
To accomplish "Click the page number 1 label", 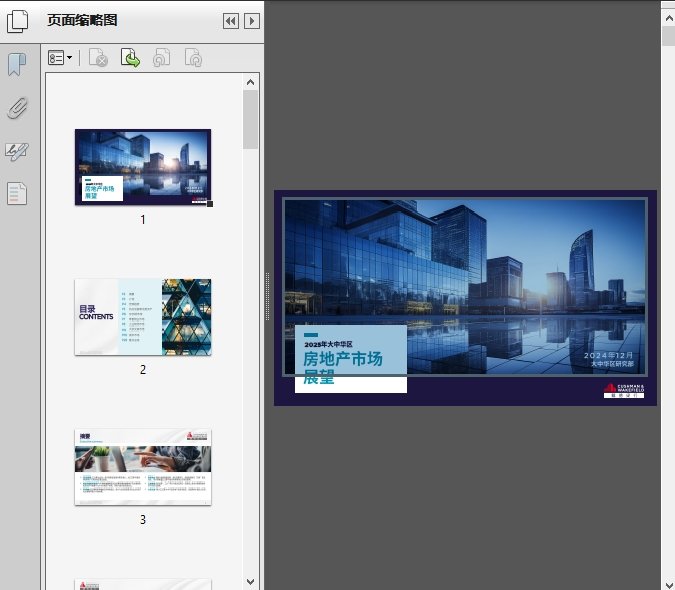I will pos(143,220).
